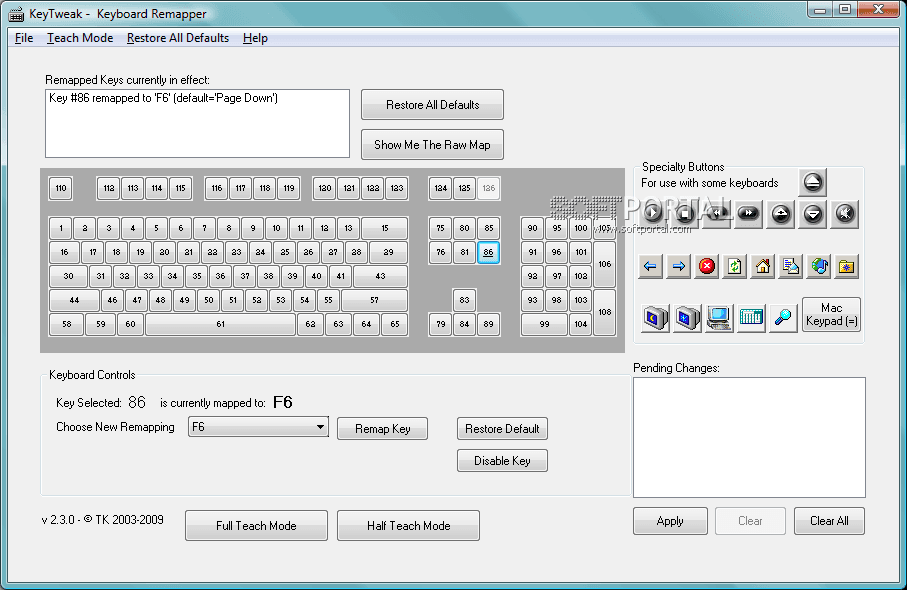Select the Stop media specialty button
This screenshot has height=590, width=907.
tap(685, 214)
